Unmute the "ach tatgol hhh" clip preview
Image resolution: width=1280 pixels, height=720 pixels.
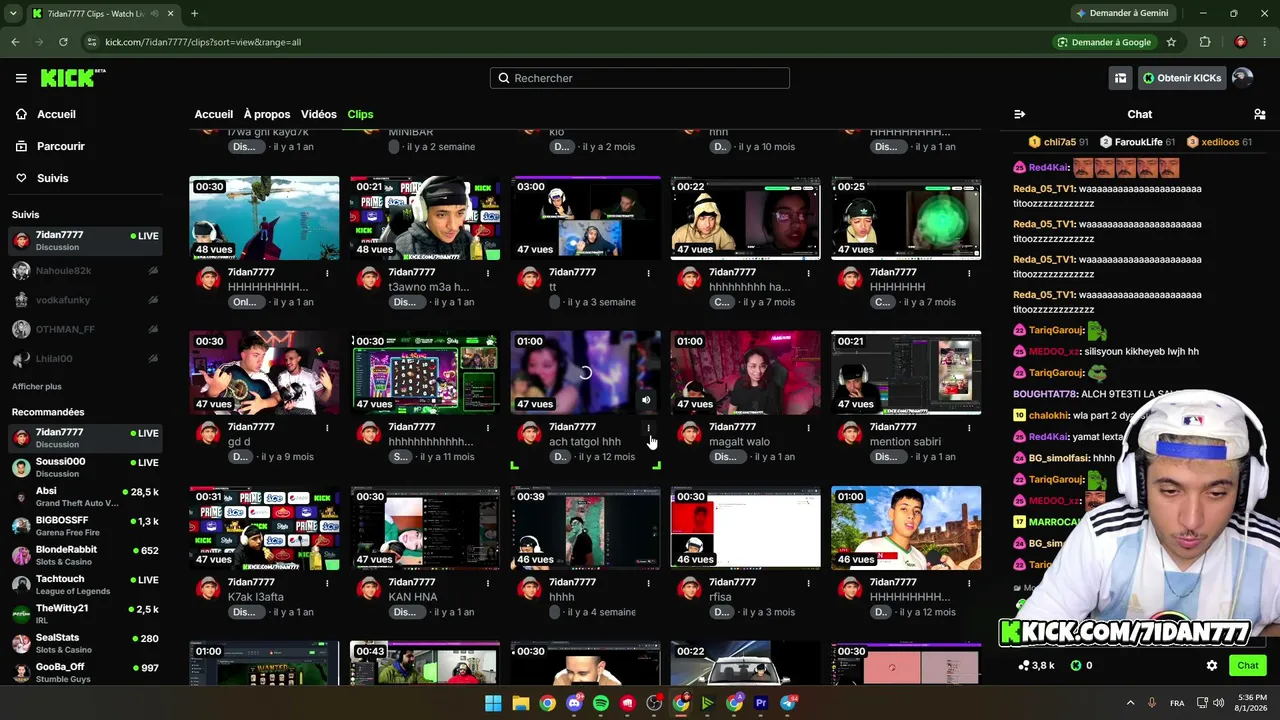click(x=646, y=400)
